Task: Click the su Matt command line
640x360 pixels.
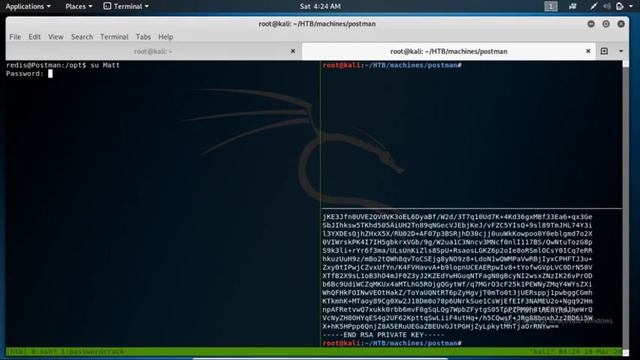Action: tap(63, 65)
